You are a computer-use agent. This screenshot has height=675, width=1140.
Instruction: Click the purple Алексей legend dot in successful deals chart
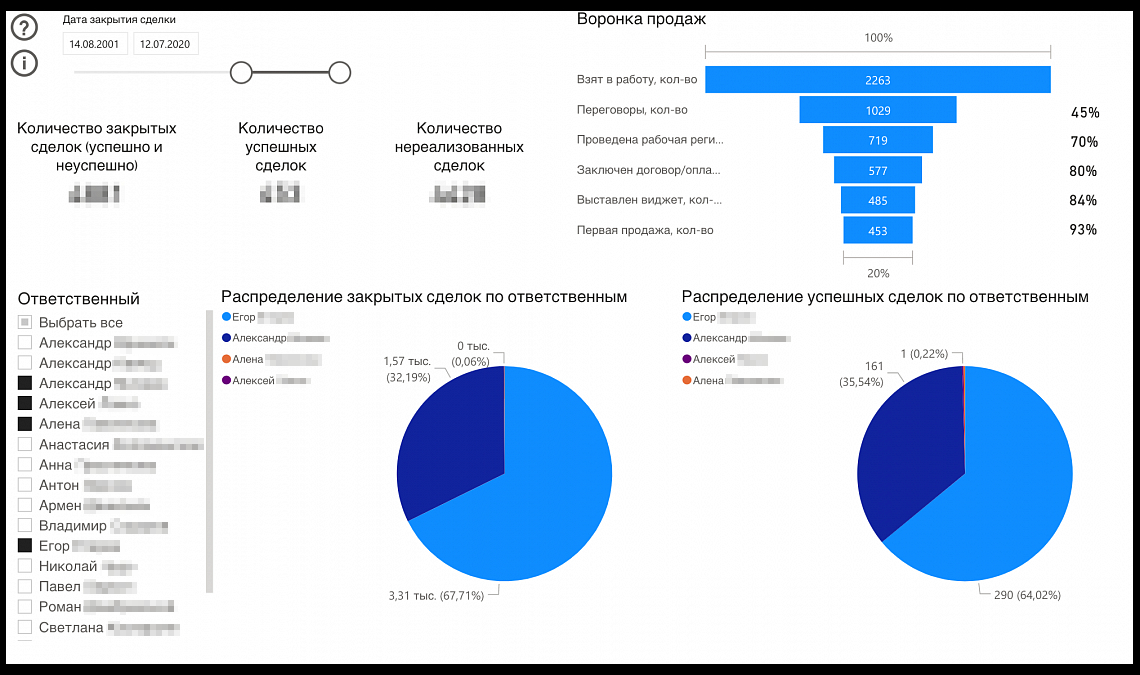coord(686,359)
